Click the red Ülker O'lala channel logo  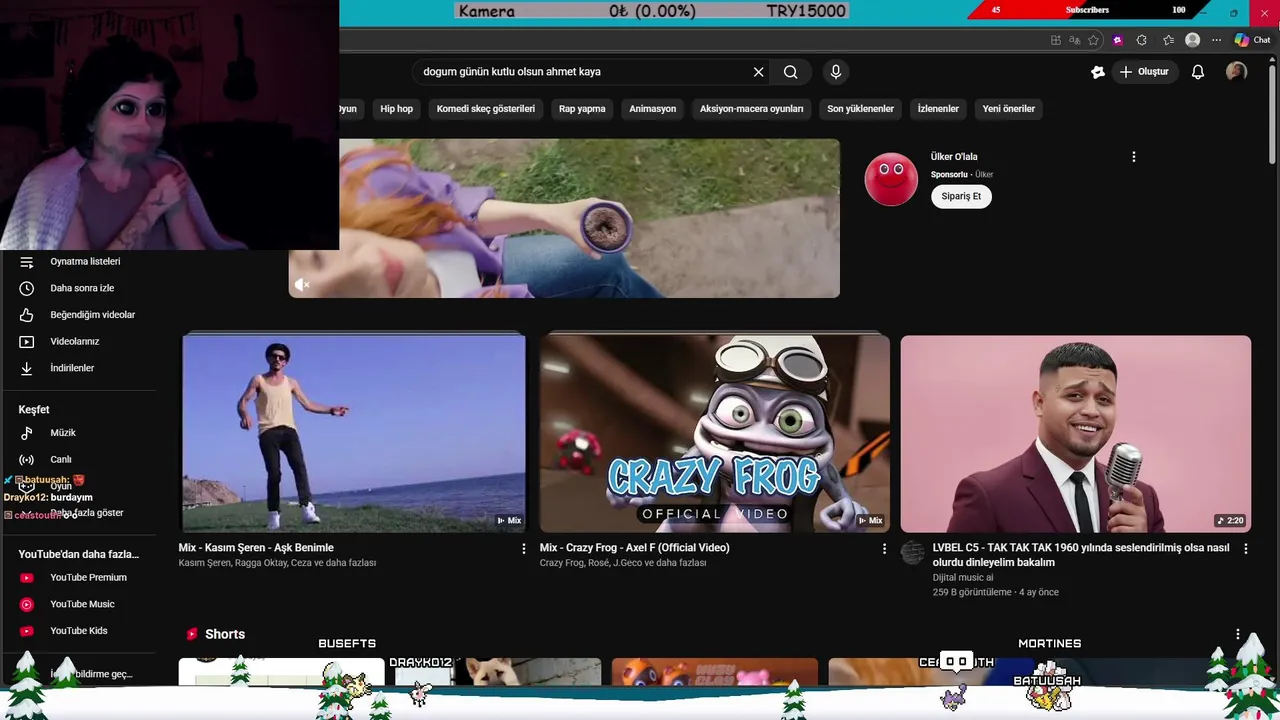tap(890, 180)
